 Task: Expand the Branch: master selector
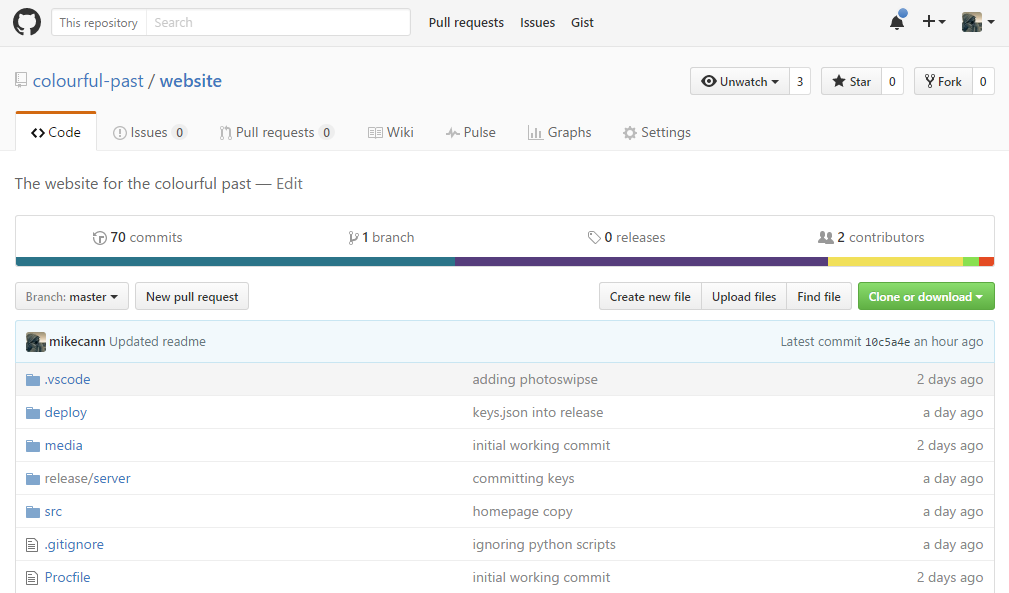pos(72,297)
